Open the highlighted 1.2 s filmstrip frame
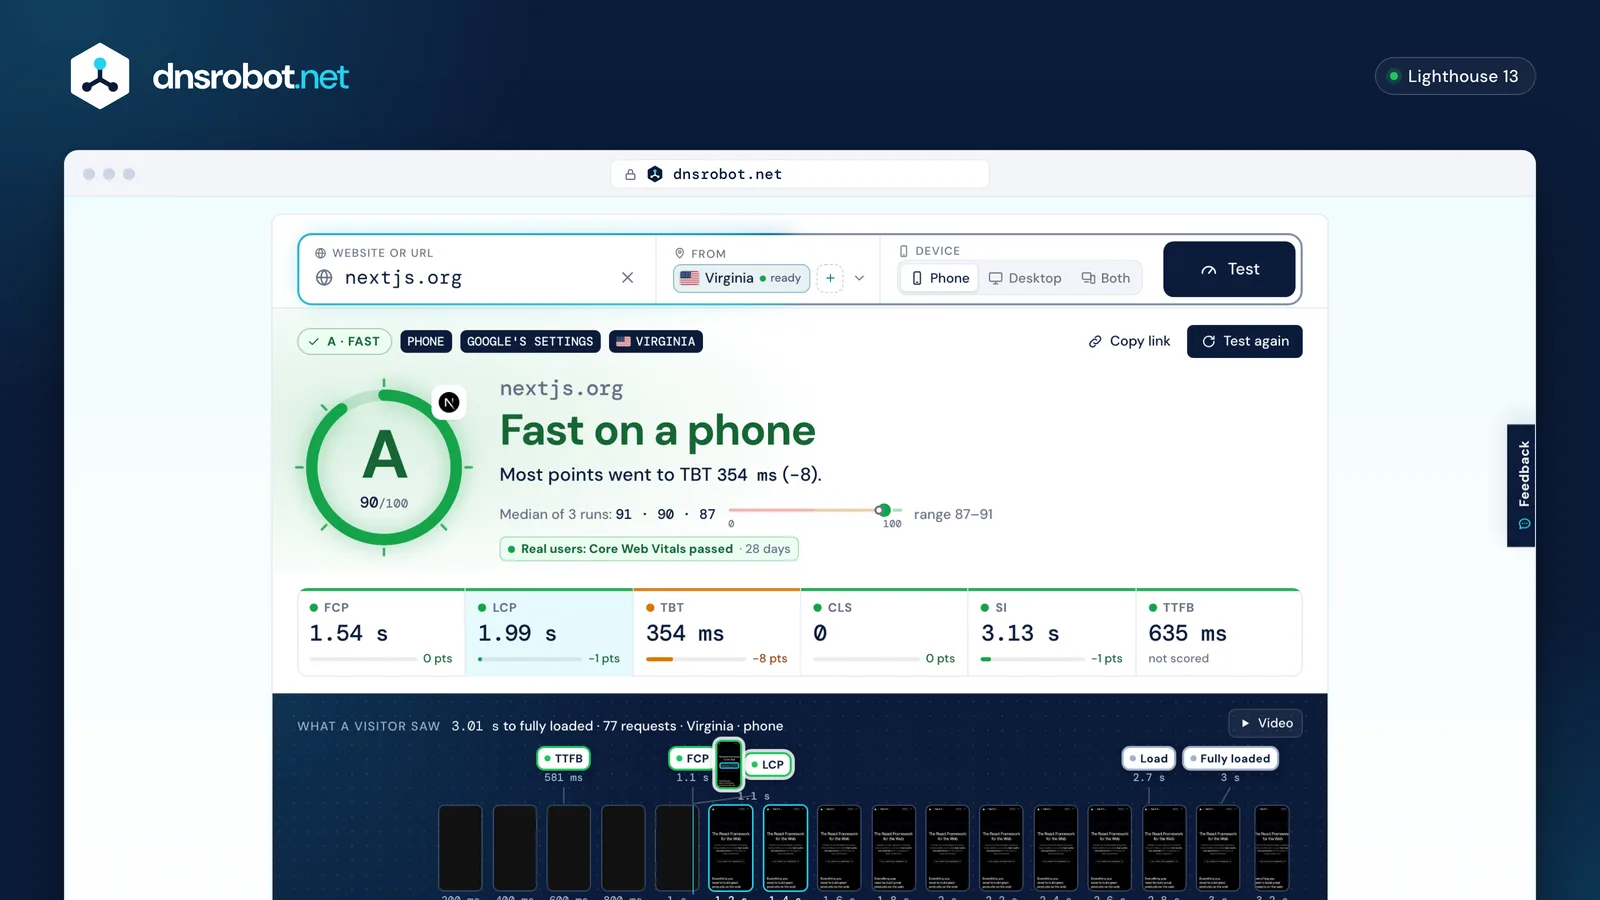The height and width of the screenshot is (900, 1600). [731, 848]
